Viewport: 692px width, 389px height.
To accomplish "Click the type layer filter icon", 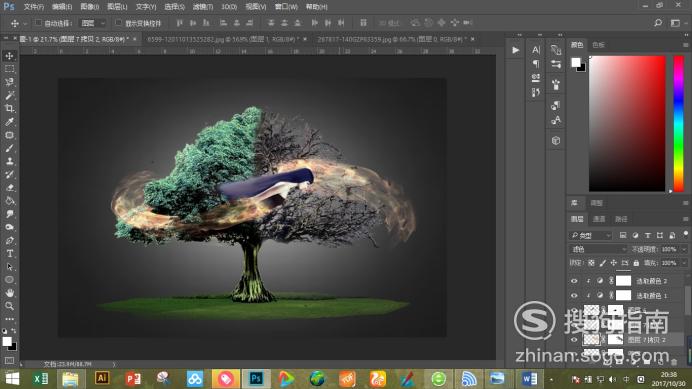I will click(647, 235).
